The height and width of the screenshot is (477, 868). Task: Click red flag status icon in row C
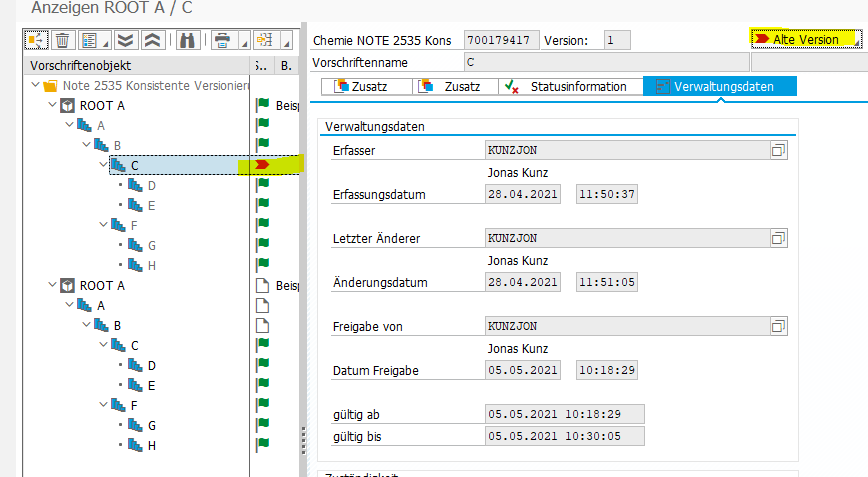pyautogui.click(x=262, y=165)
